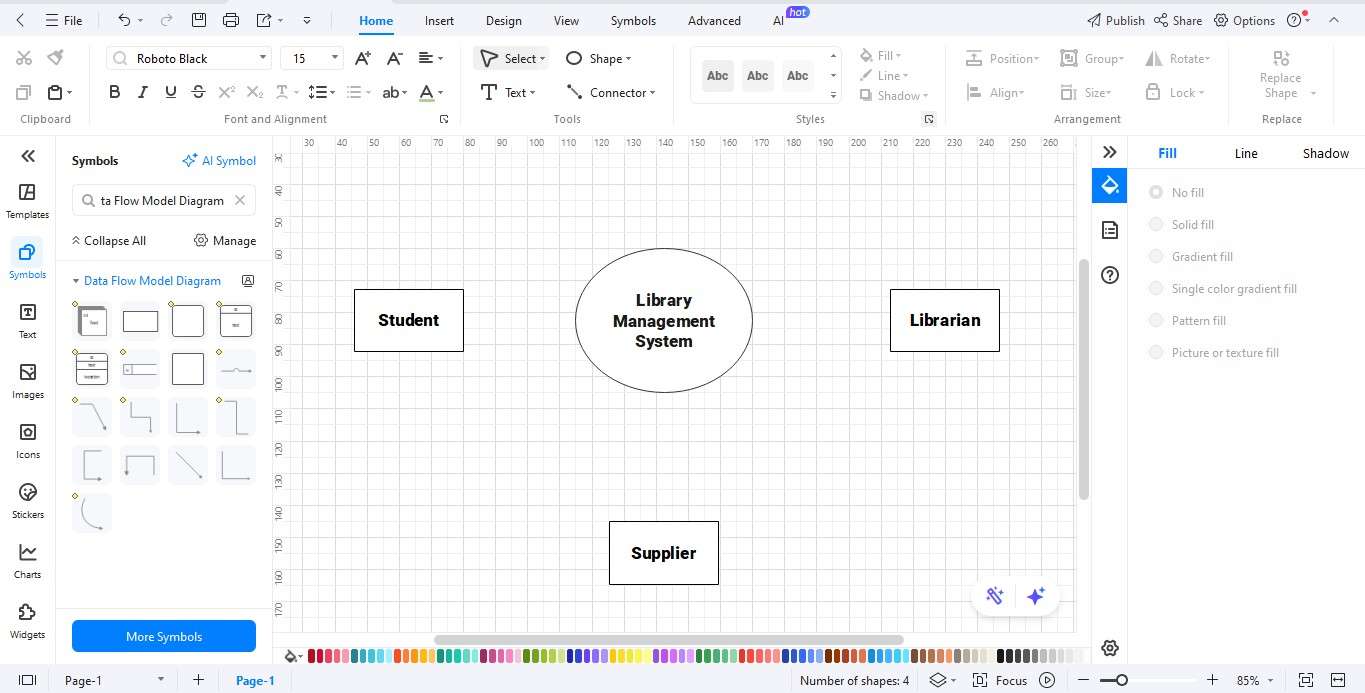Click the Publish button

[x=1115, y=20]
